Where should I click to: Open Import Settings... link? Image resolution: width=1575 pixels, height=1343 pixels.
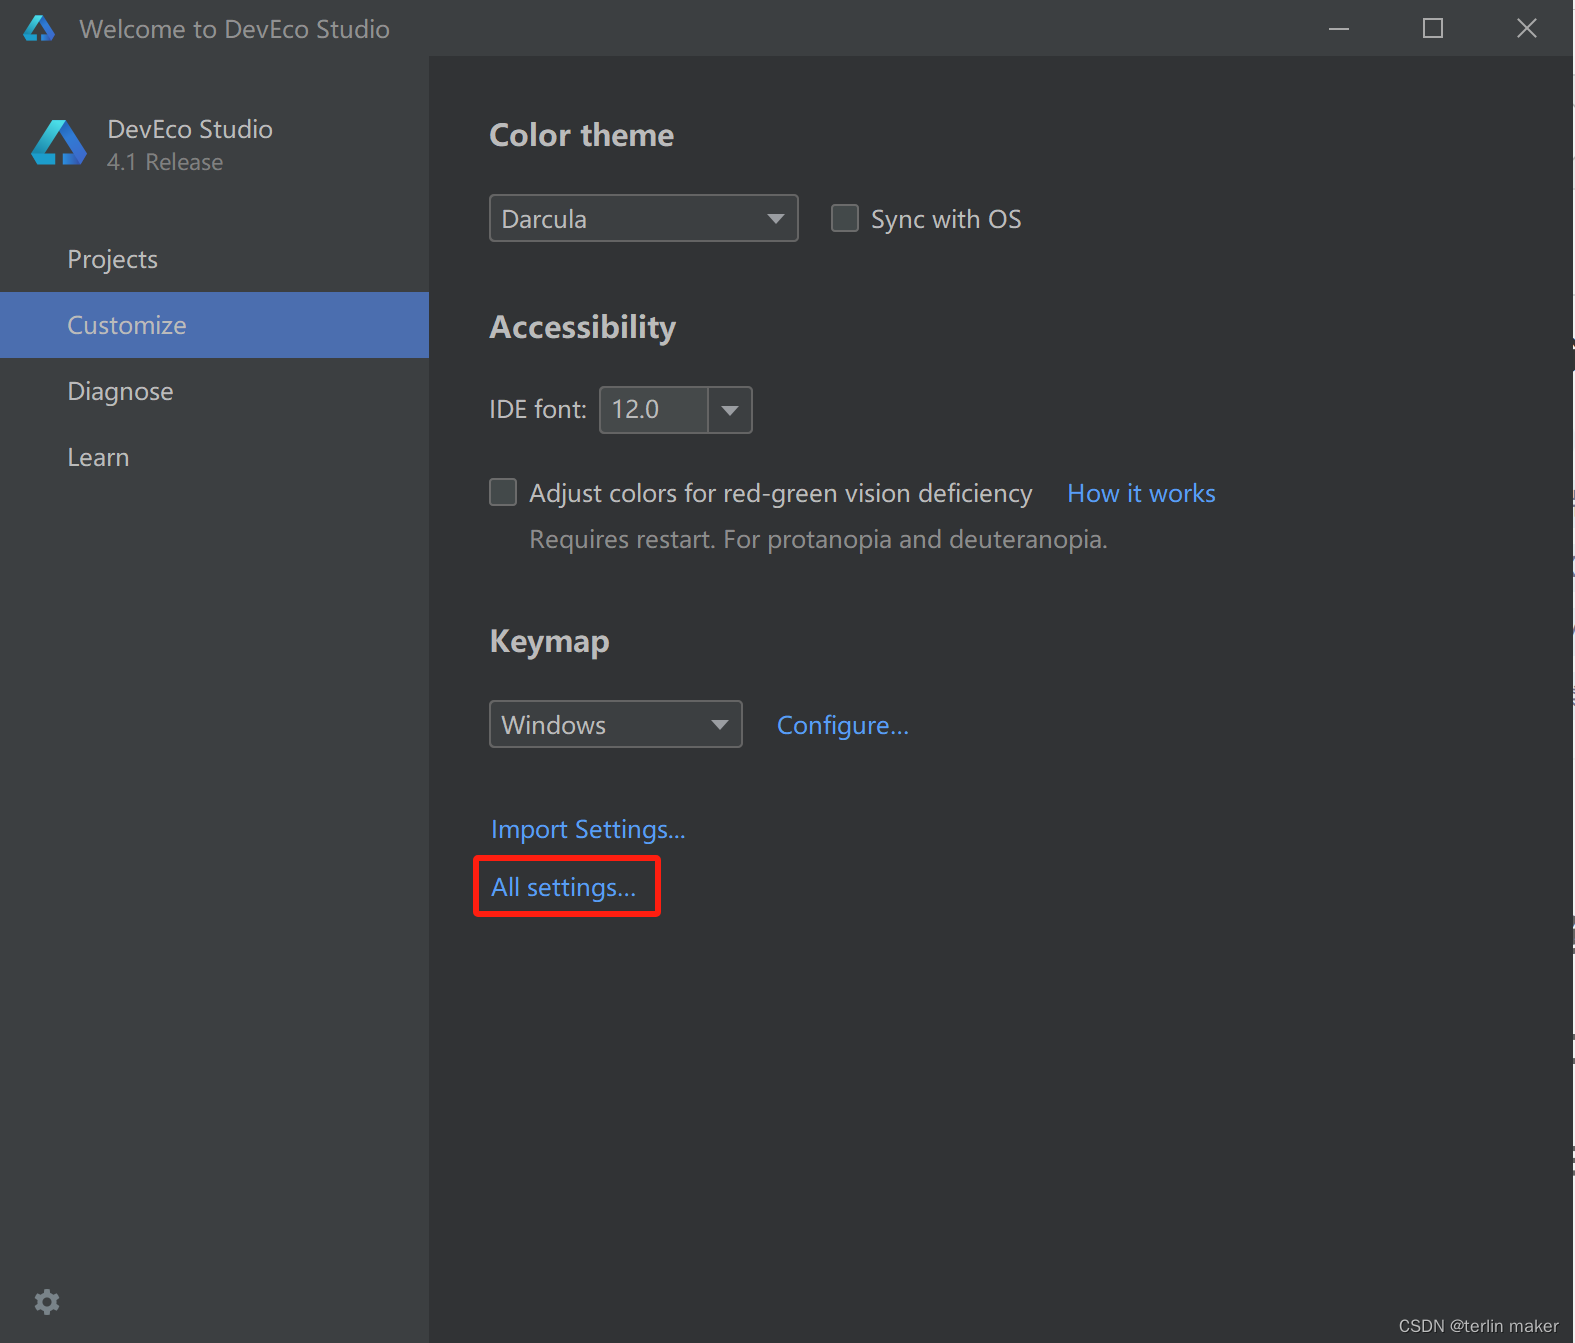pos(588,829)
